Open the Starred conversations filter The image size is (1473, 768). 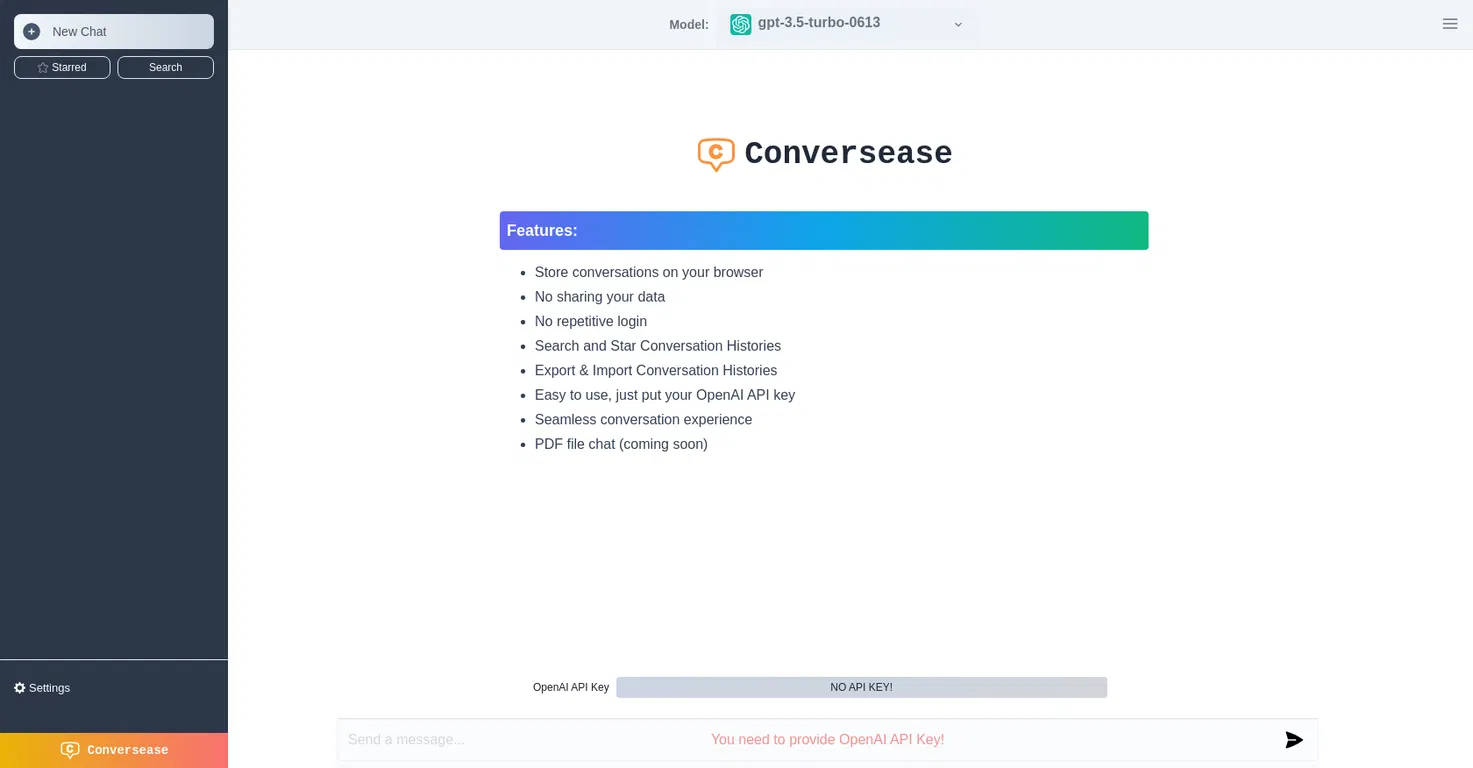(x=62, y=67)
